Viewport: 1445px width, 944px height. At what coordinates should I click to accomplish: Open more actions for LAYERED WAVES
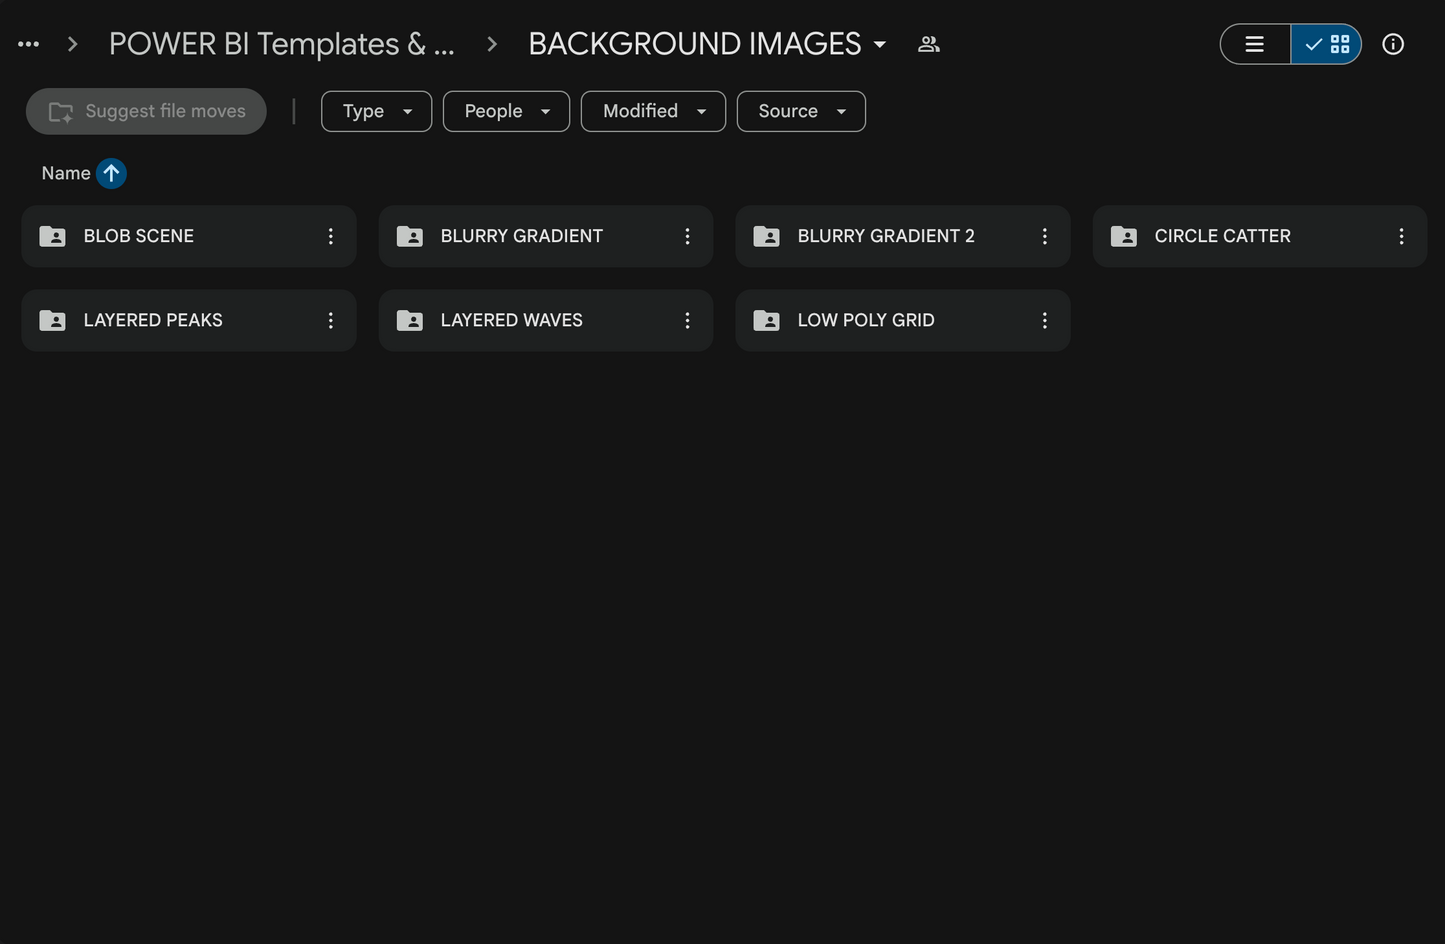click(688, 320)
